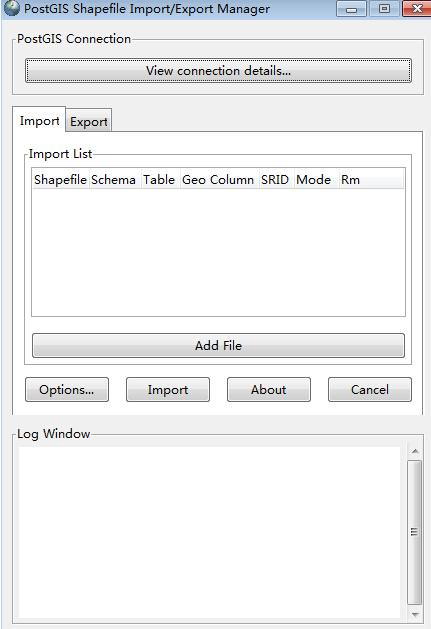Click the SRID column header
Viewport: 431px width, 629px height.
(x=276, y=180)
